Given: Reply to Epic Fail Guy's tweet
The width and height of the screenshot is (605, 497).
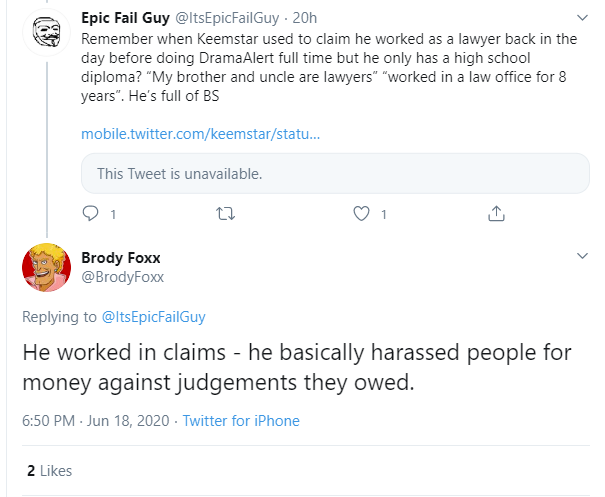Looking at the screenshot, I should (x=91, y=213).
